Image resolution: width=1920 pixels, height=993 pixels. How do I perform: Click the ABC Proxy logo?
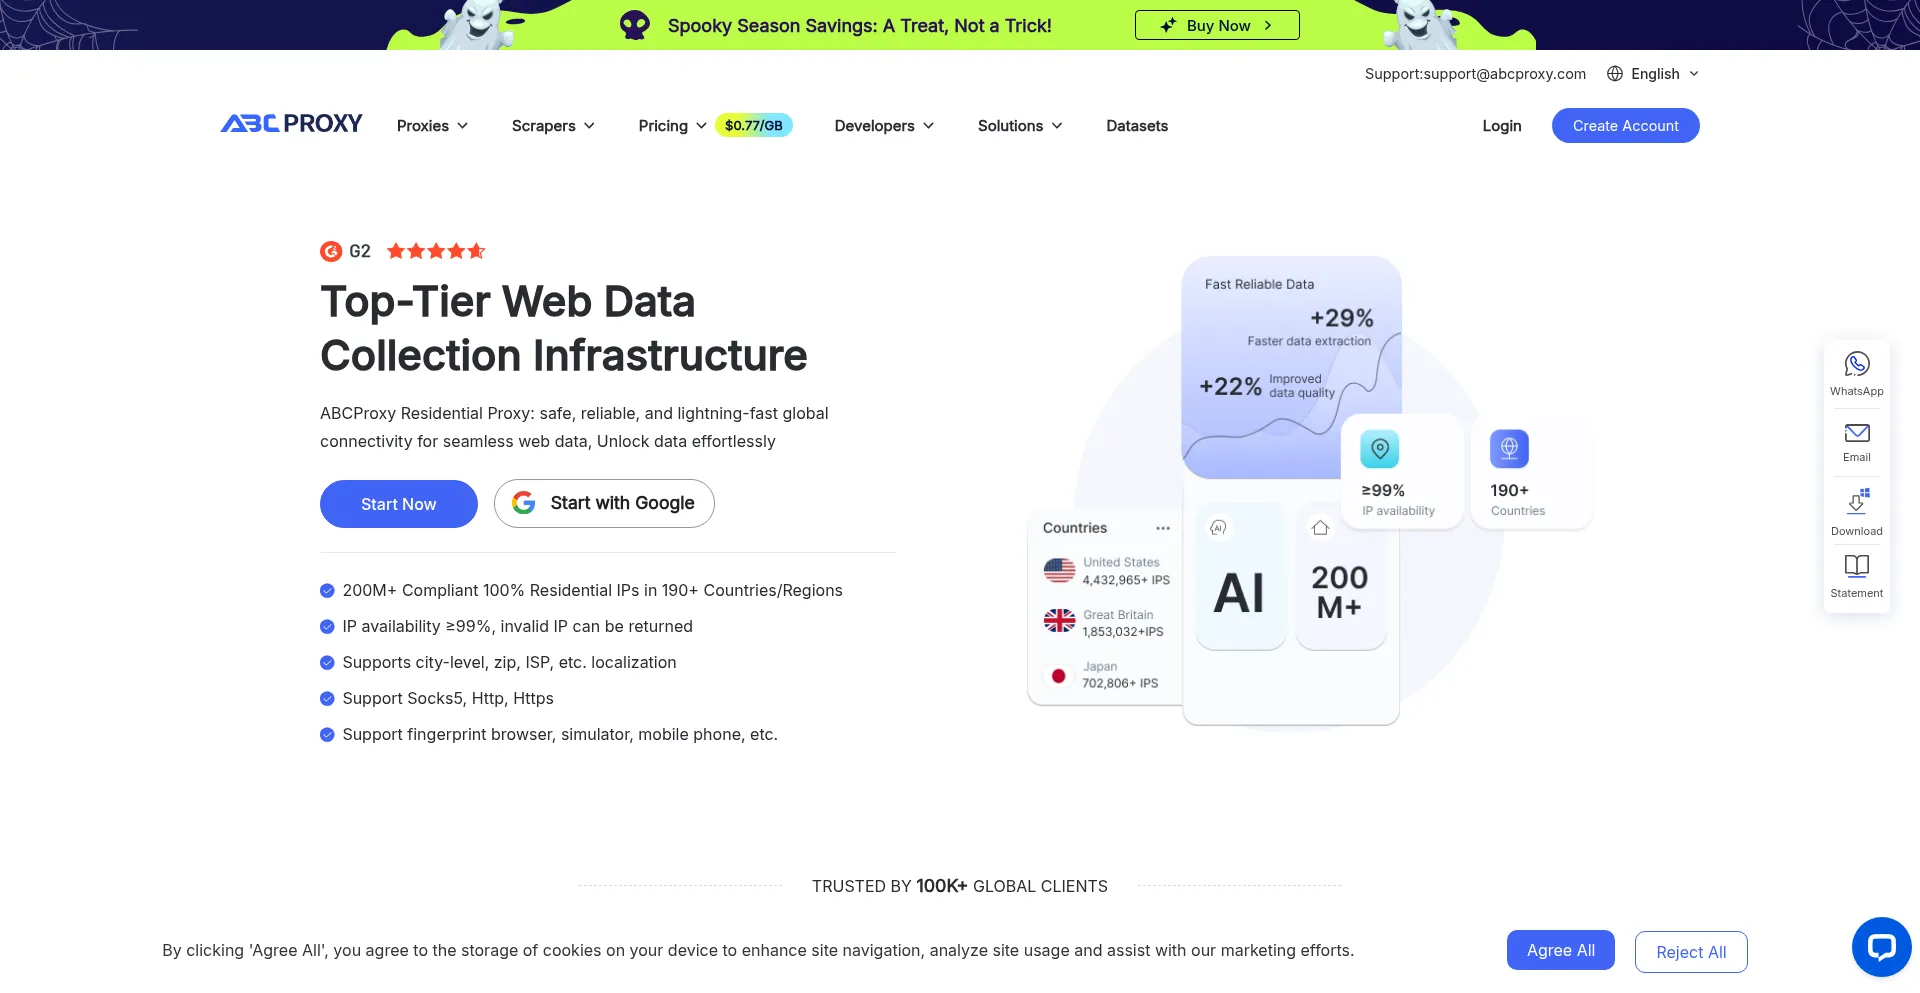pos(291,124)
